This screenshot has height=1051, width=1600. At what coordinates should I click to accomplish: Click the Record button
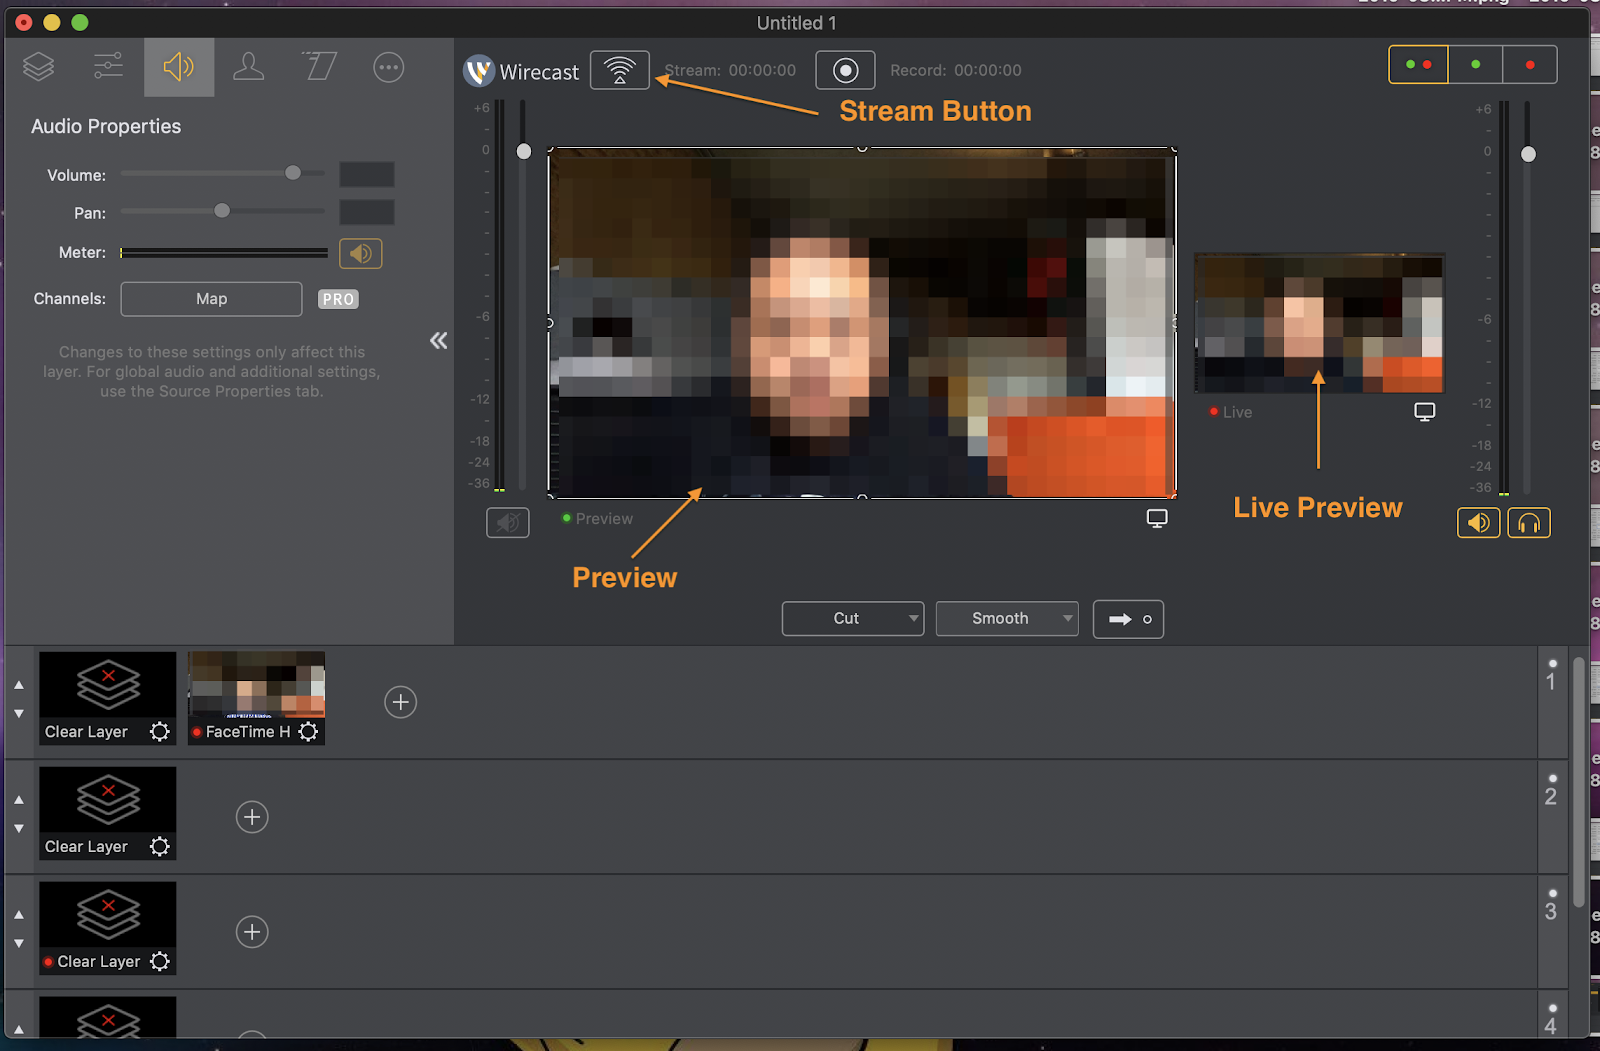[x=845, y=70]
